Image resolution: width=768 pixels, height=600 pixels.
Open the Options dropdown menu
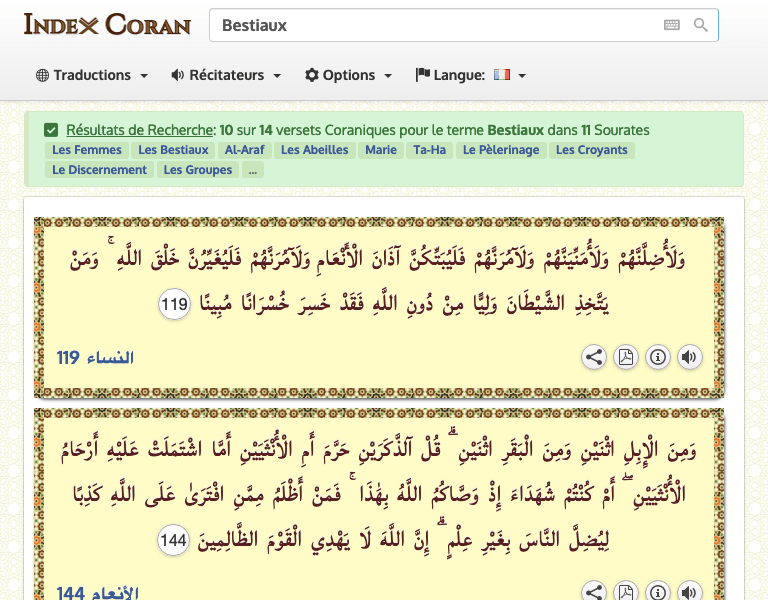coord(348,75)
